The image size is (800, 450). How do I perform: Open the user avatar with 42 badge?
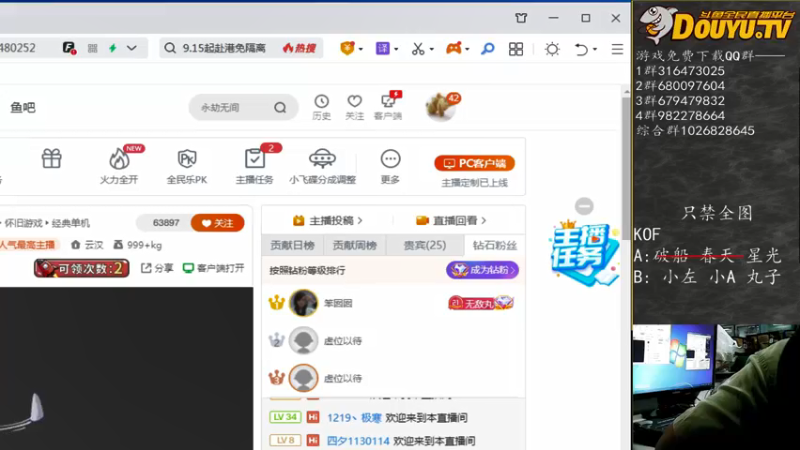click(x=440, y=107)
